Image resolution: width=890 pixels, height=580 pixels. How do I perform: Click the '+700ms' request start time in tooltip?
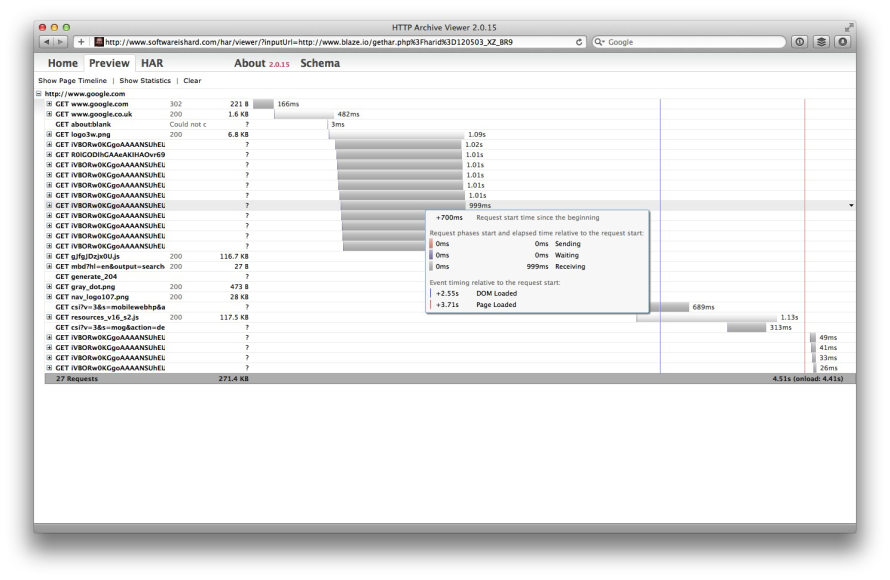[449, 217]
